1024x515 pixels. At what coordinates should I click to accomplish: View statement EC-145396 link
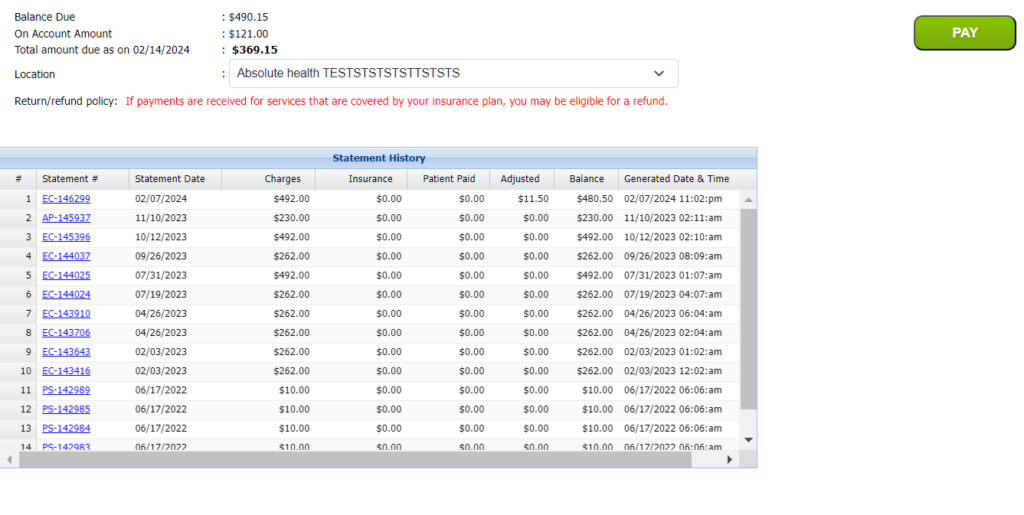[x=66, y=237]
